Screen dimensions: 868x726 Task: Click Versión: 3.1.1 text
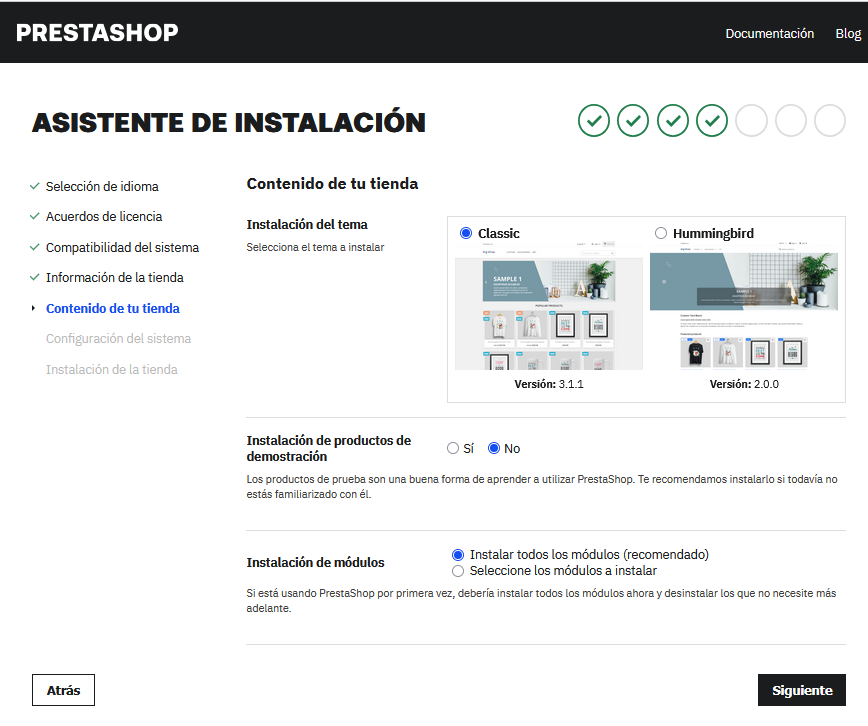(x=549, y=384)
